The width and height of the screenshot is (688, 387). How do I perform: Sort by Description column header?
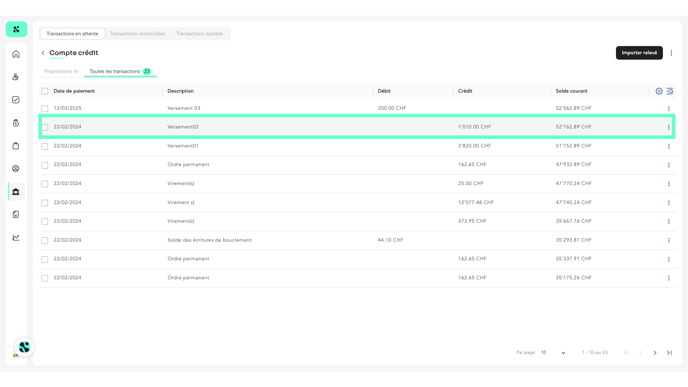click(x=180, y=91)
